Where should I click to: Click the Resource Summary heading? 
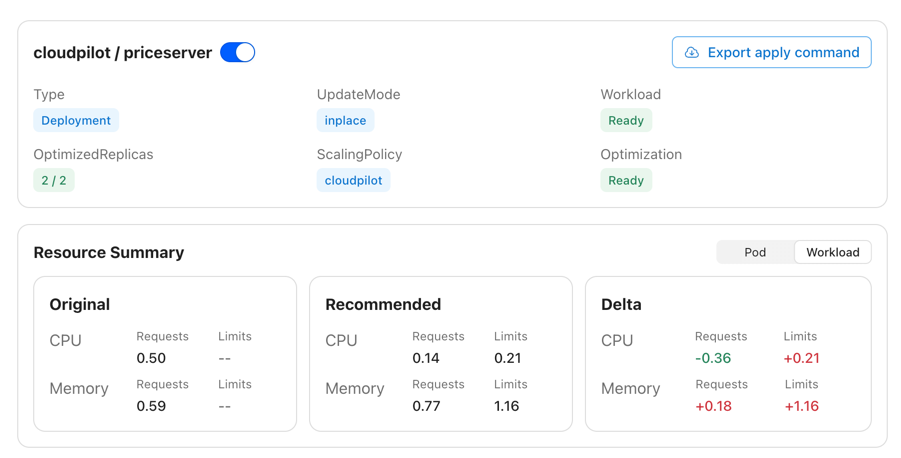[x=109, y=252]
